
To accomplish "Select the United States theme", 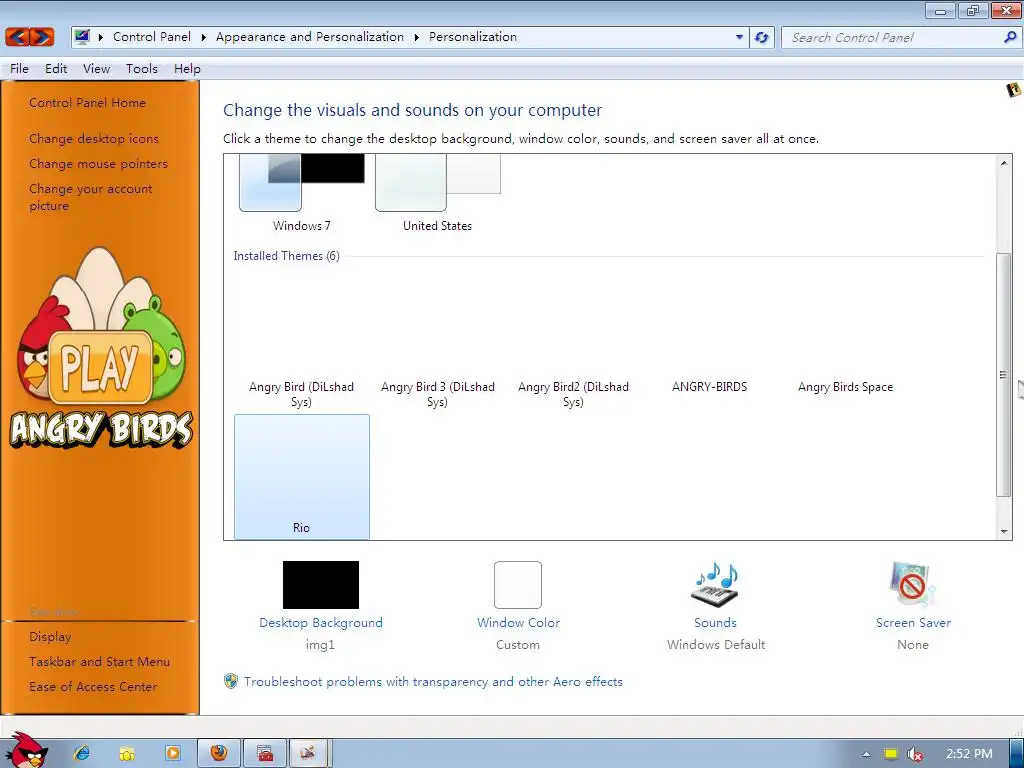I will click(438, 193).
